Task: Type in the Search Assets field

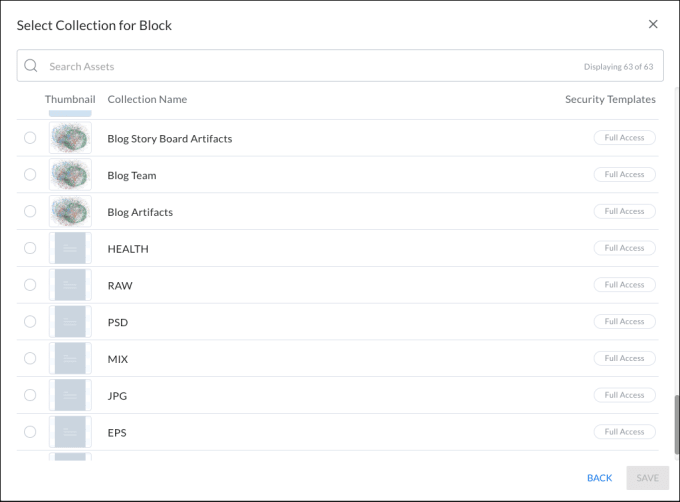Action: [300, 66]
